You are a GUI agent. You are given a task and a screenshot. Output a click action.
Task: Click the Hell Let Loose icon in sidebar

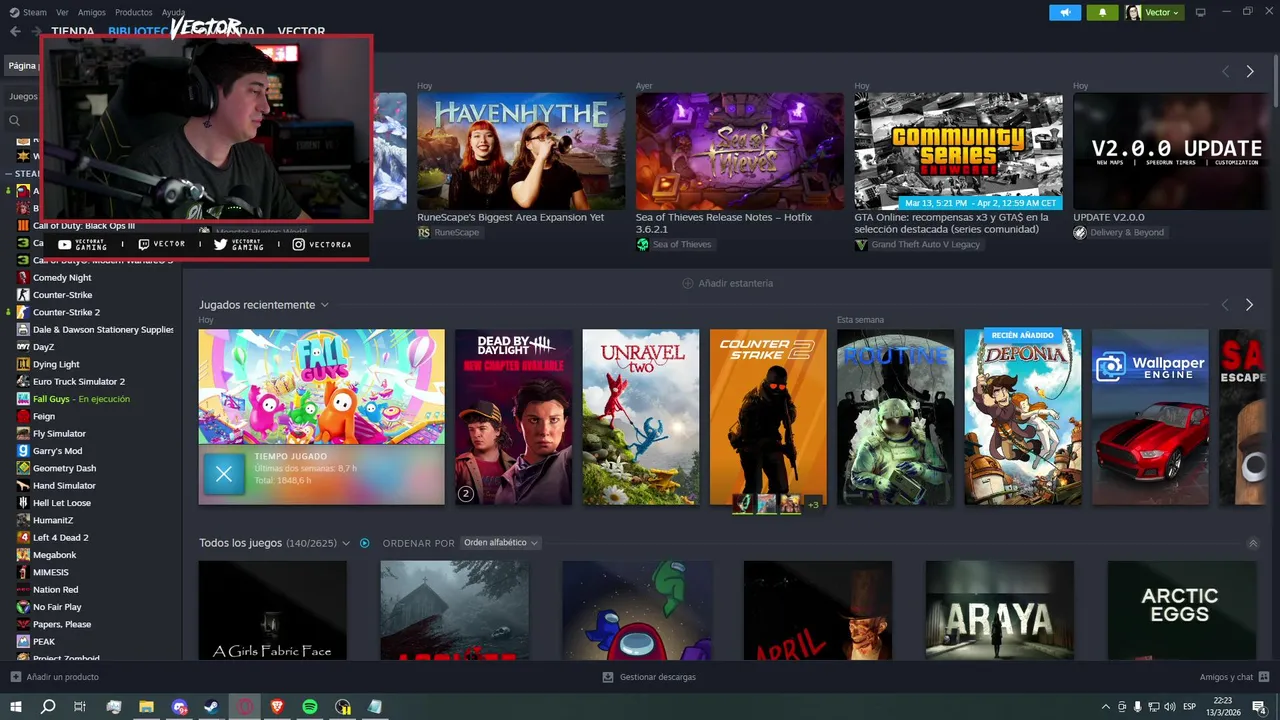(24, 503)
